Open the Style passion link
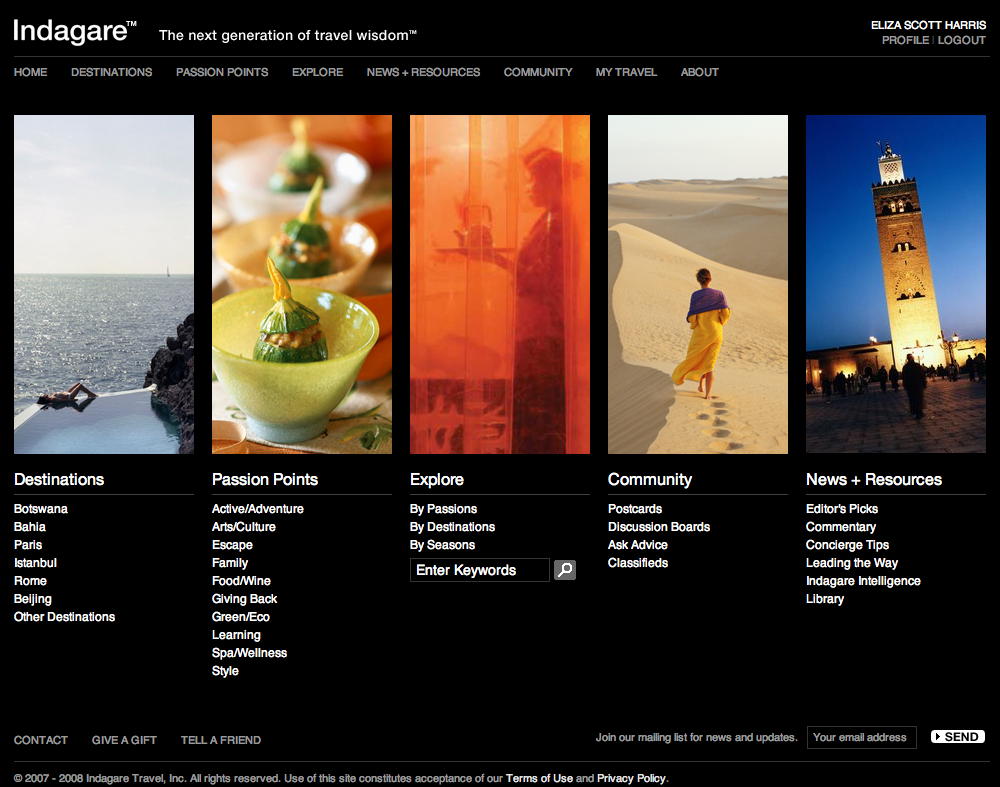1000x787 pixels. [225, 671]
